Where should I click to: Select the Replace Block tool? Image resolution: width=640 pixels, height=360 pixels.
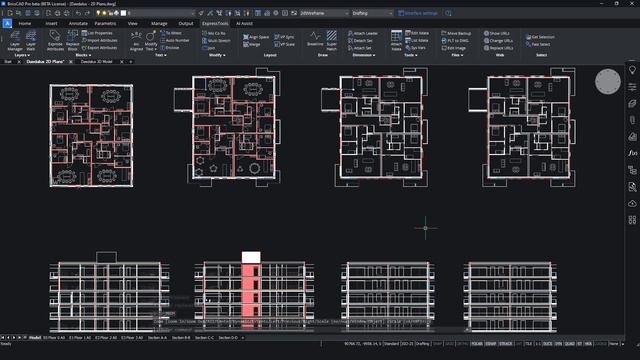pyautogui.click(x=73, y=40)
